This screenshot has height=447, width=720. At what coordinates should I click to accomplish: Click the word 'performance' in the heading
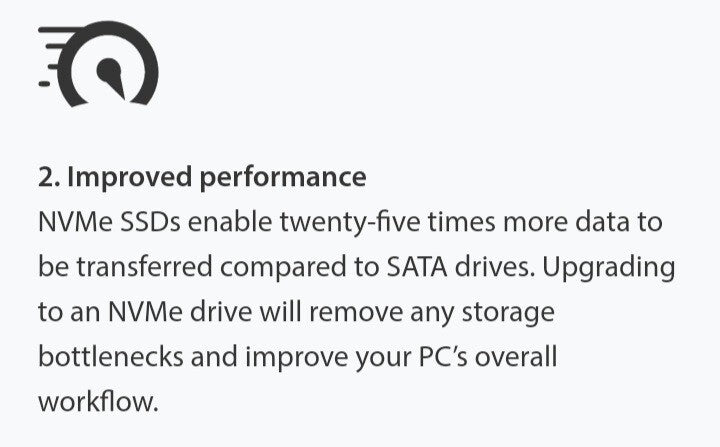click(283, 178)
